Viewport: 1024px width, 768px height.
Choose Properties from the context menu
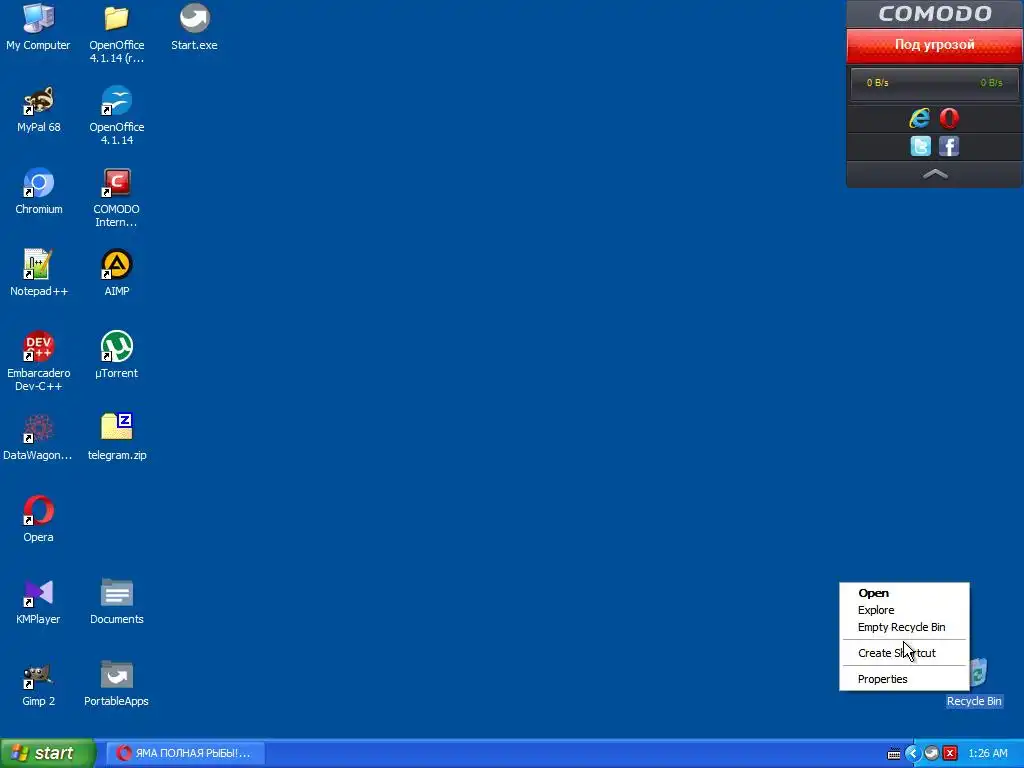(904, 679)
